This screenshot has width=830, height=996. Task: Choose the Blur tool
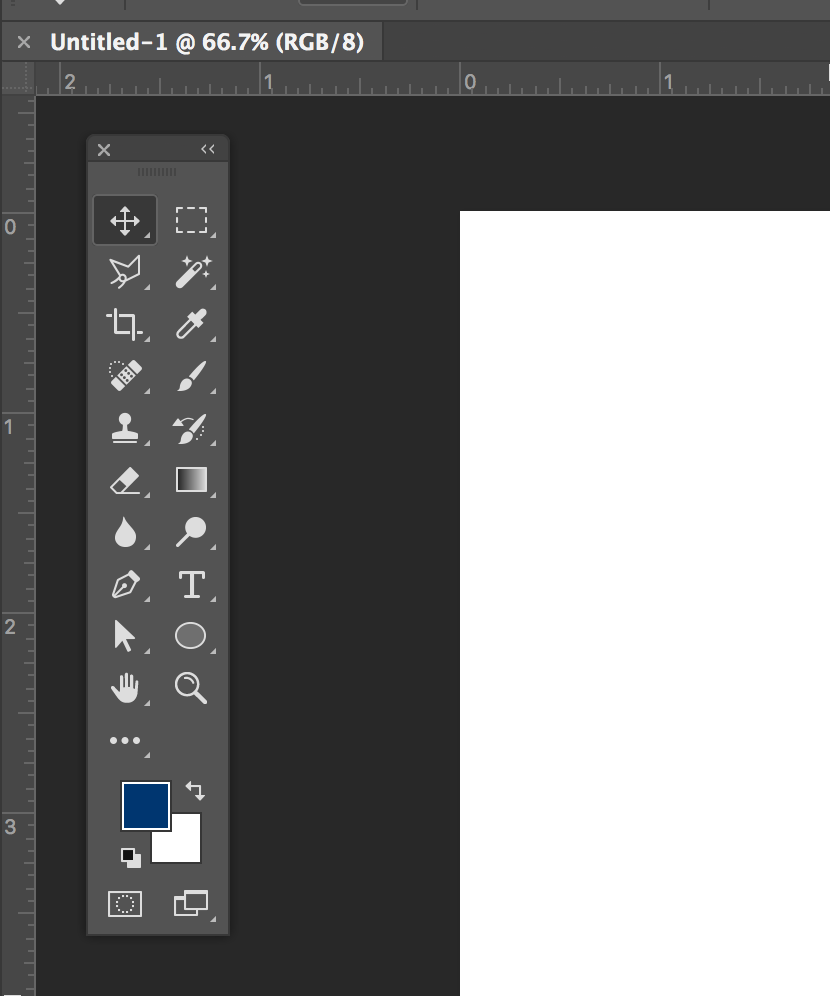pyautogui.click(x=125, y=532)
